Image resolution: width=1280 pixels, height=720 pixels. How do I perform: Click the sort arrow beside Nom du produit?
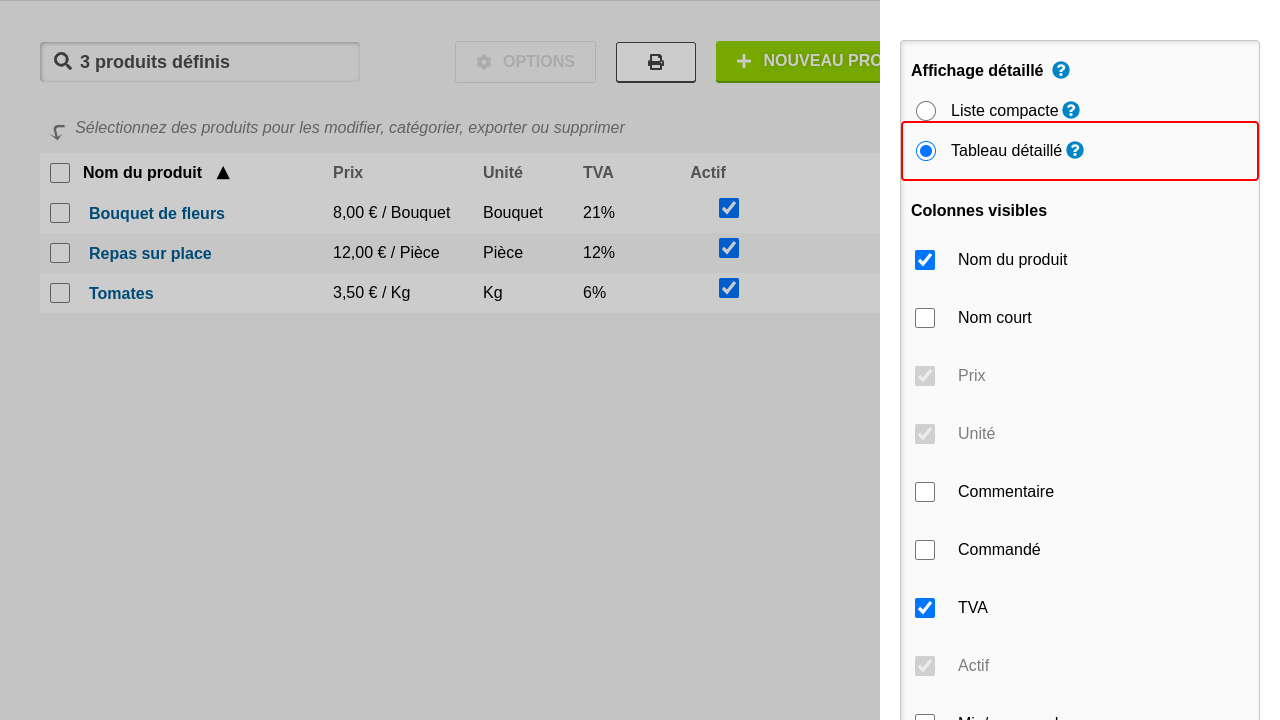click(x=223, y=173)
